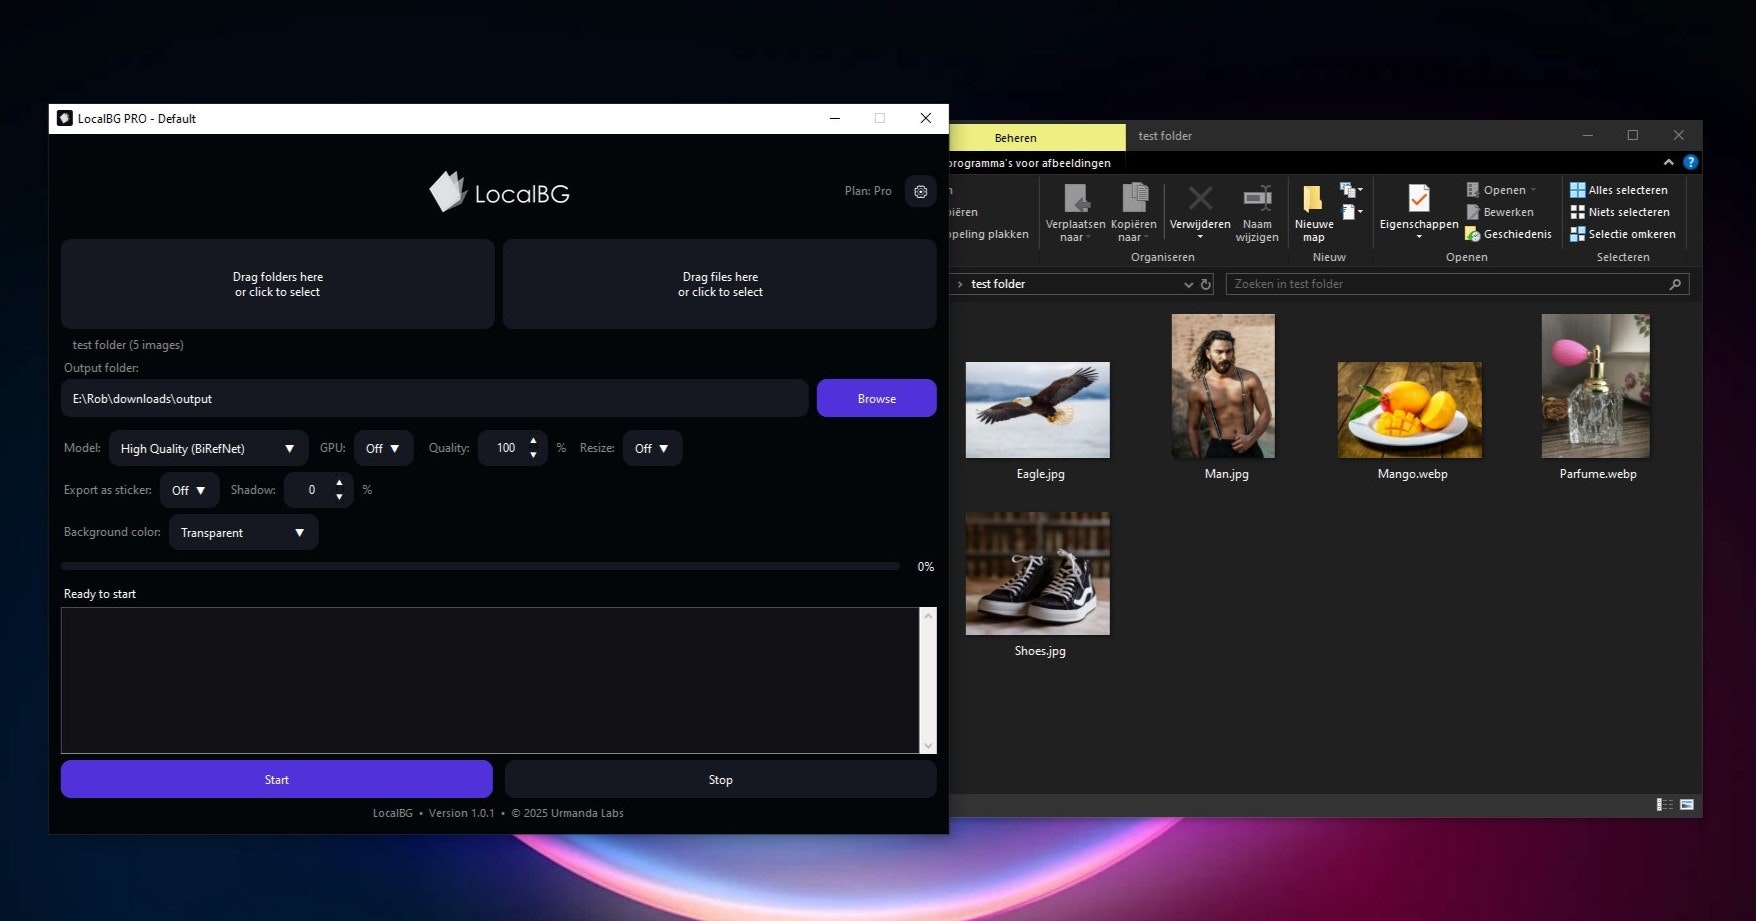Decrease the Quality value with down arrow
1756x921 pixels.
533,455
